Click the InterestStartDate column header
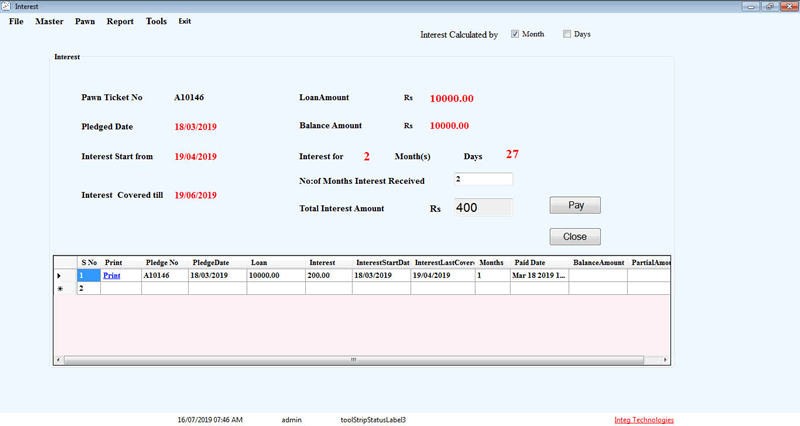 tap(383, 262)
